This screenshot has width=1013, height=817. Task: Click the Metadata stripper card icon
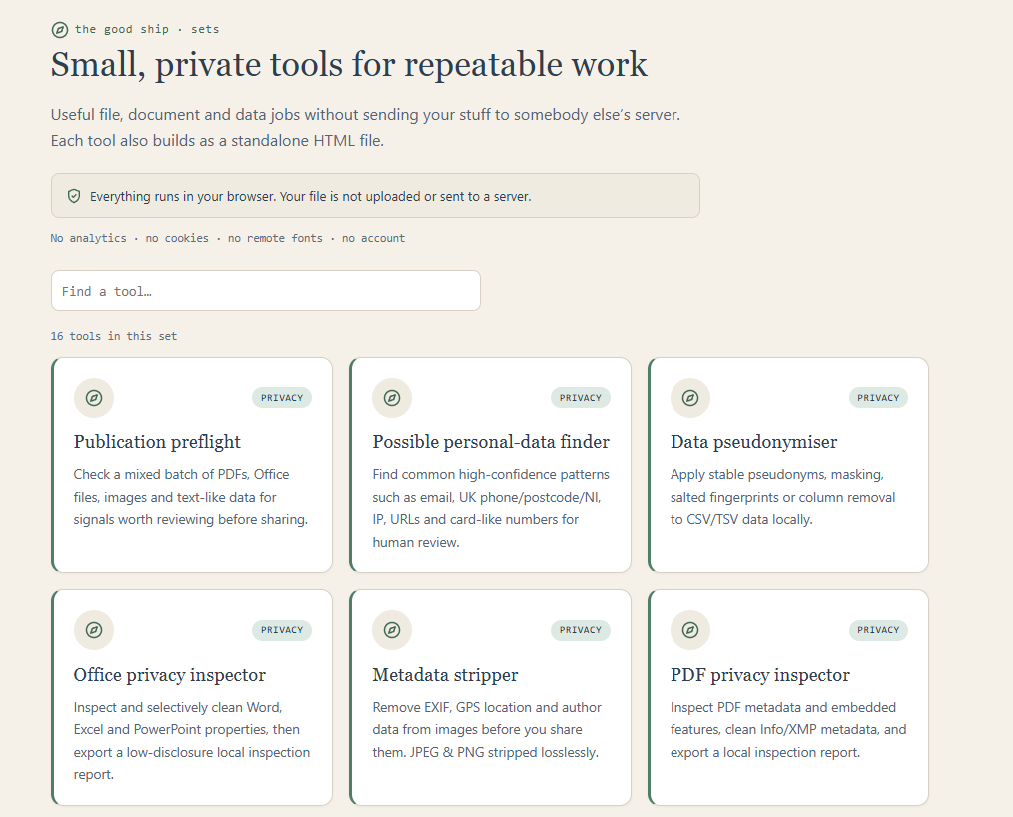click(392, 630)
